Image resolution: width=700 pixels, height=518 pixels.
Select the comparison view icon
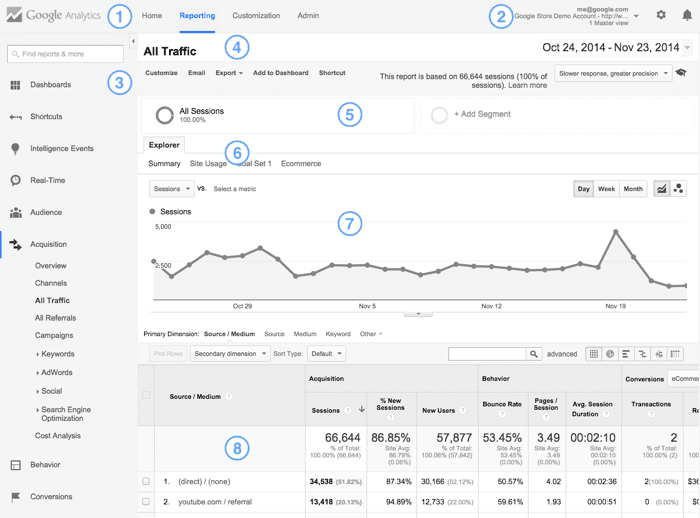(642, 354)
